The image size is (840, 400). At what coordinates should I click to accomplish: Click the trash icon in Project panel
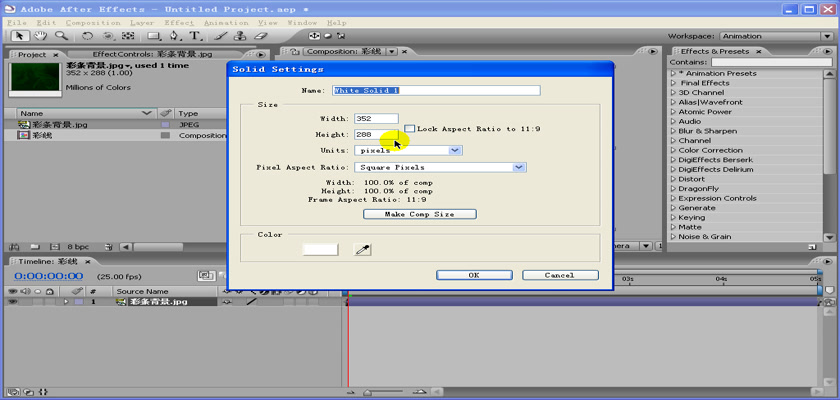[109, 247]
